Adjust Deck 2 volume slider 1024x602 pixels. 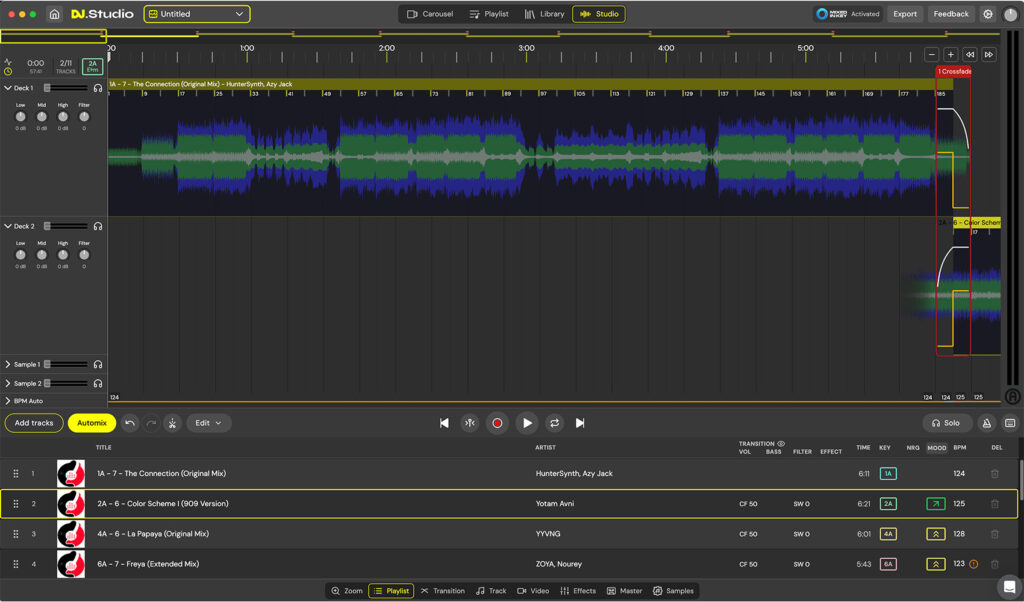point(65,227)
